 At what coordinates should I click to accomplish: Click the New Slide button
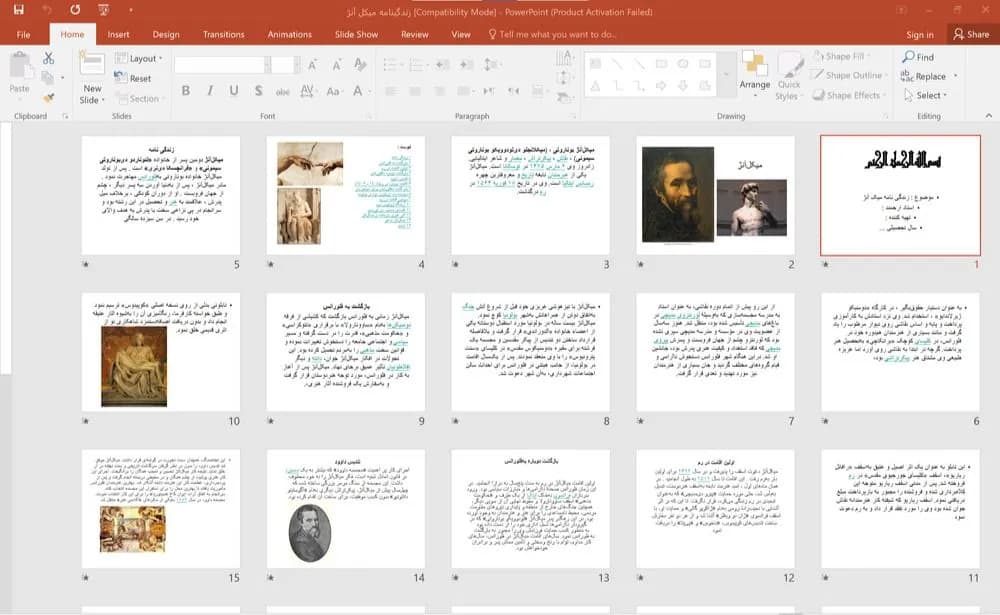pos(92,78)
